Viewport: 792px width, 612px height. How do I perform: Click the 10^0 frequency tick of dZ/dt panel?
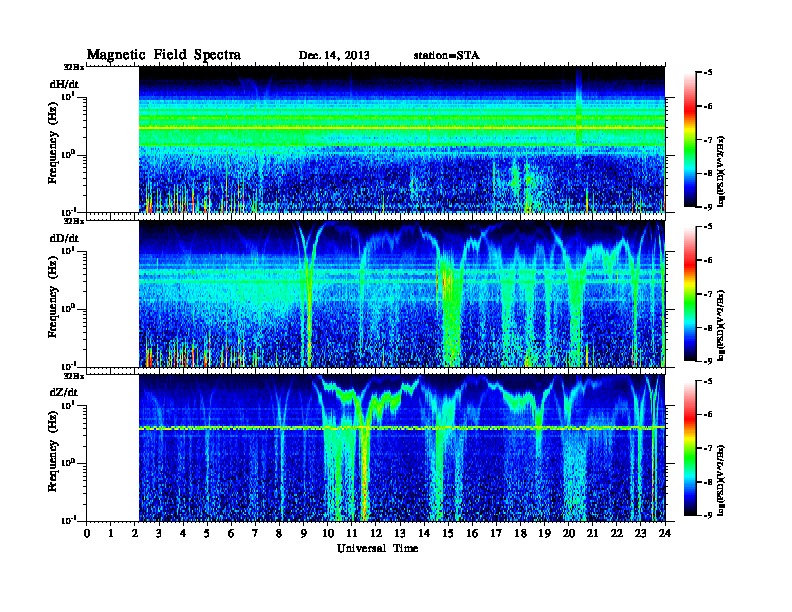coord(68,462)
